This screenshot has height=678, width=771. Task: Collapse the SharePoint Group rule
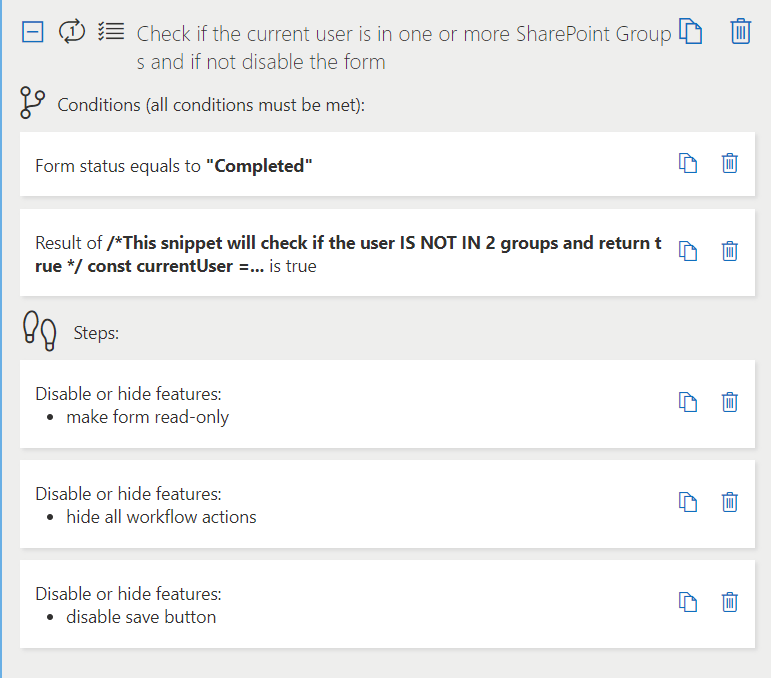pyautogui.click(x=32, y=32)
